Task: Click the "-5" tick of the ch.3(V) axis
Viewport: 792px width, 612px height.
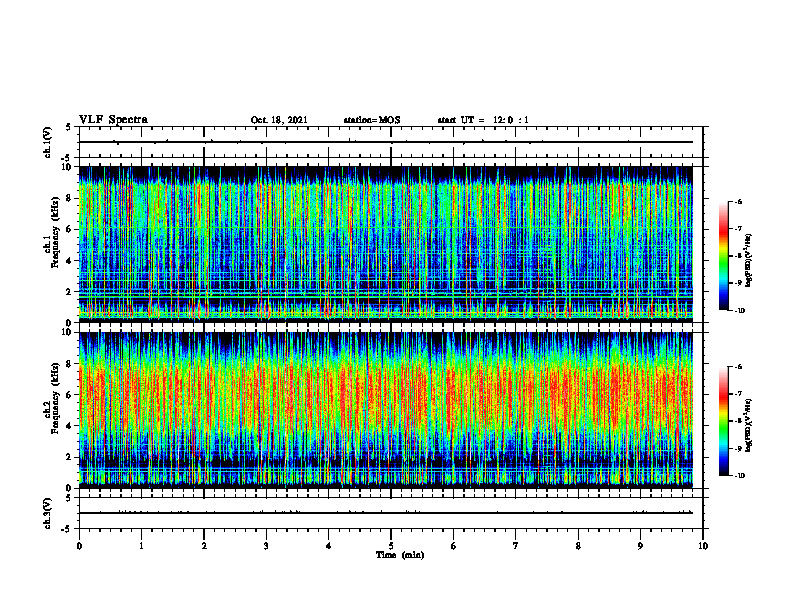Action: (67, 529)
